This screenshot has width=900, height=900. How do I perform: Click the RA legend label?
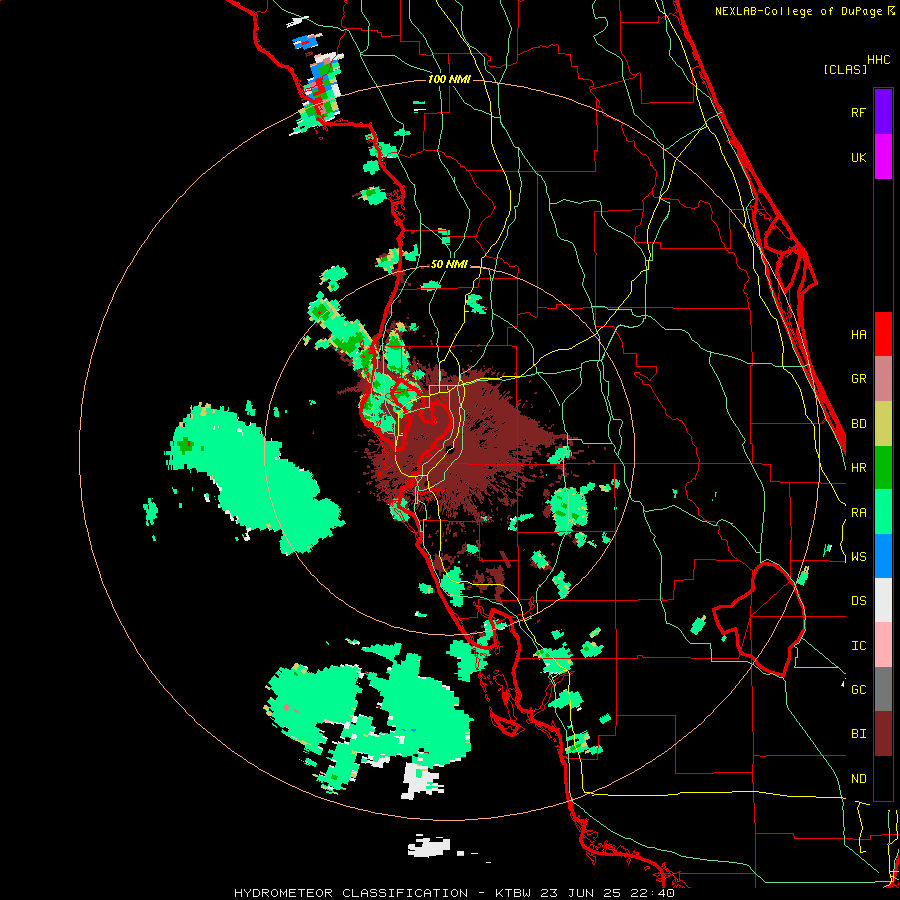(x=859, y=513)
